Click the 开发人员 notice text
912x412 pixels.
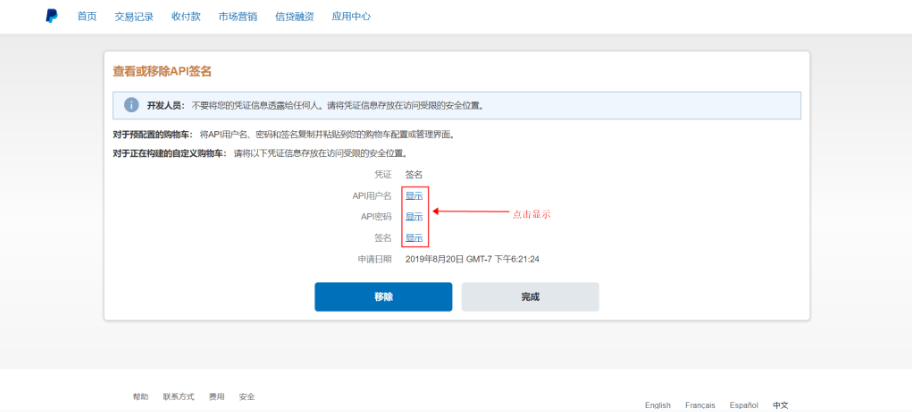coord(315,106)
